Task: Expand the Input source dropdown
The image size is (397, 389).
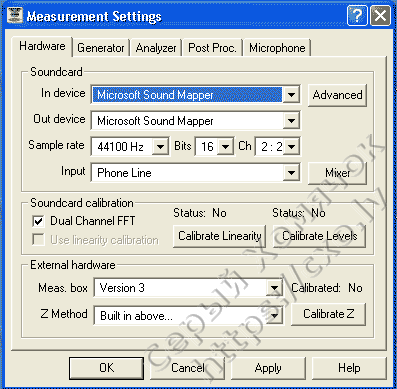Action: (x=291, y=173)
